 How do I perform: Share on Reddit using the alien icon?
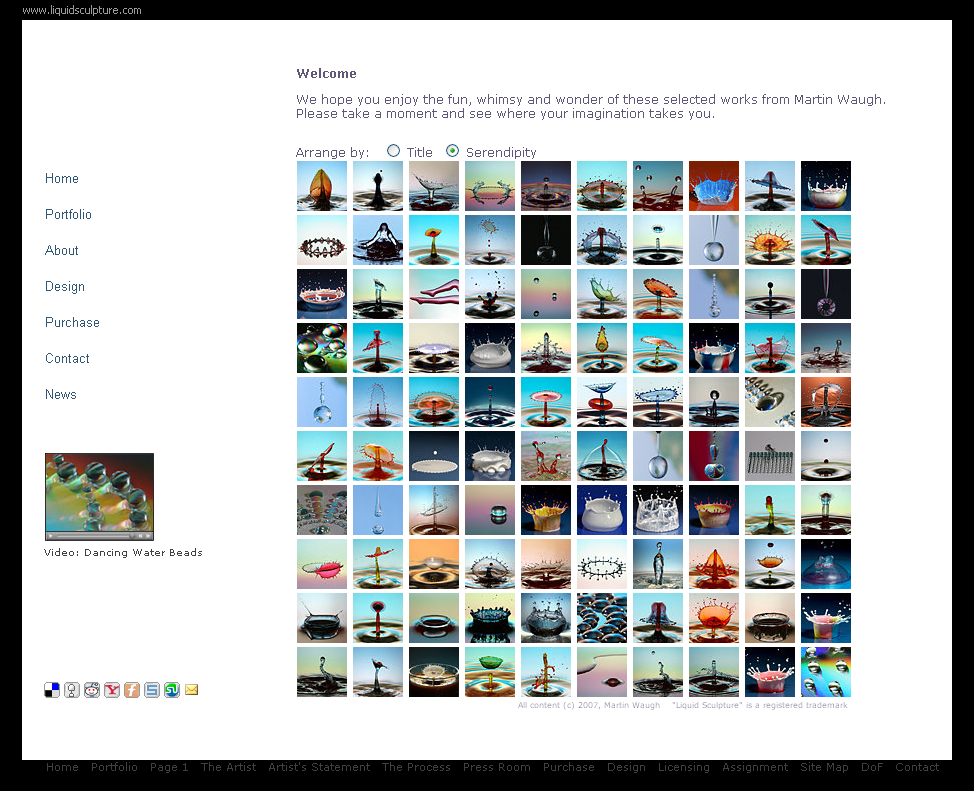coord(92,690)
